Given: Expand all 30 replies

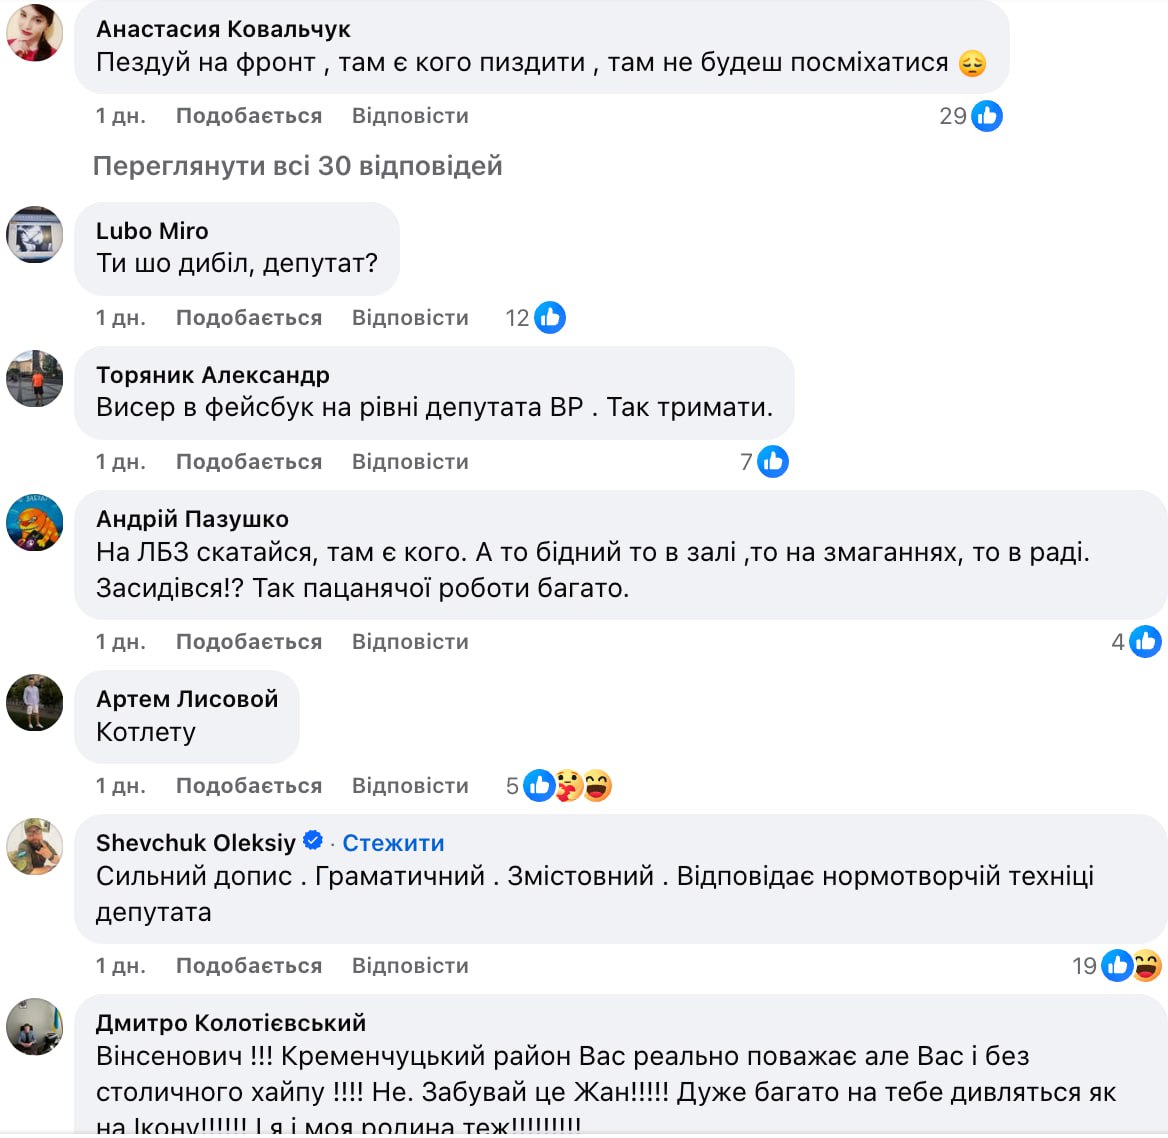Looking at the screenshot, I should coord(297,166).
